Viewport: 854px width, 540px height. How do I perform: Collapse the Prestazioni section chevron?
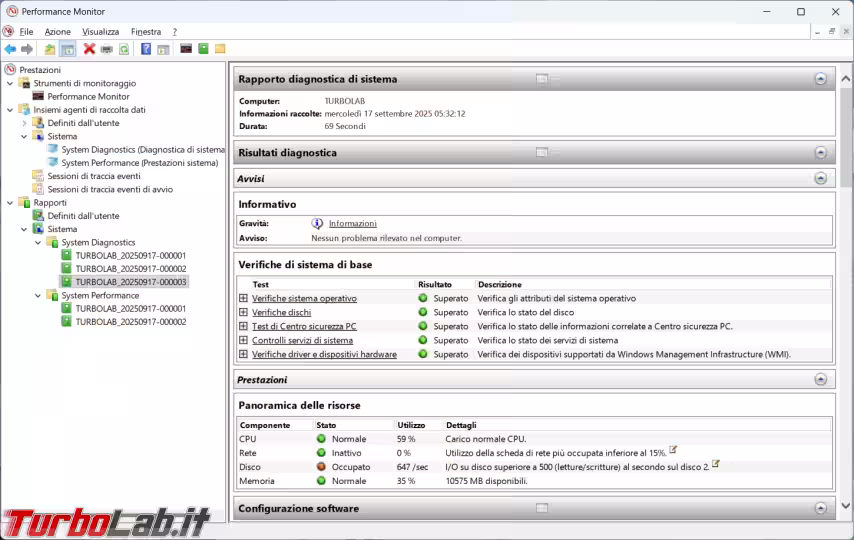[x=820, y=380]
